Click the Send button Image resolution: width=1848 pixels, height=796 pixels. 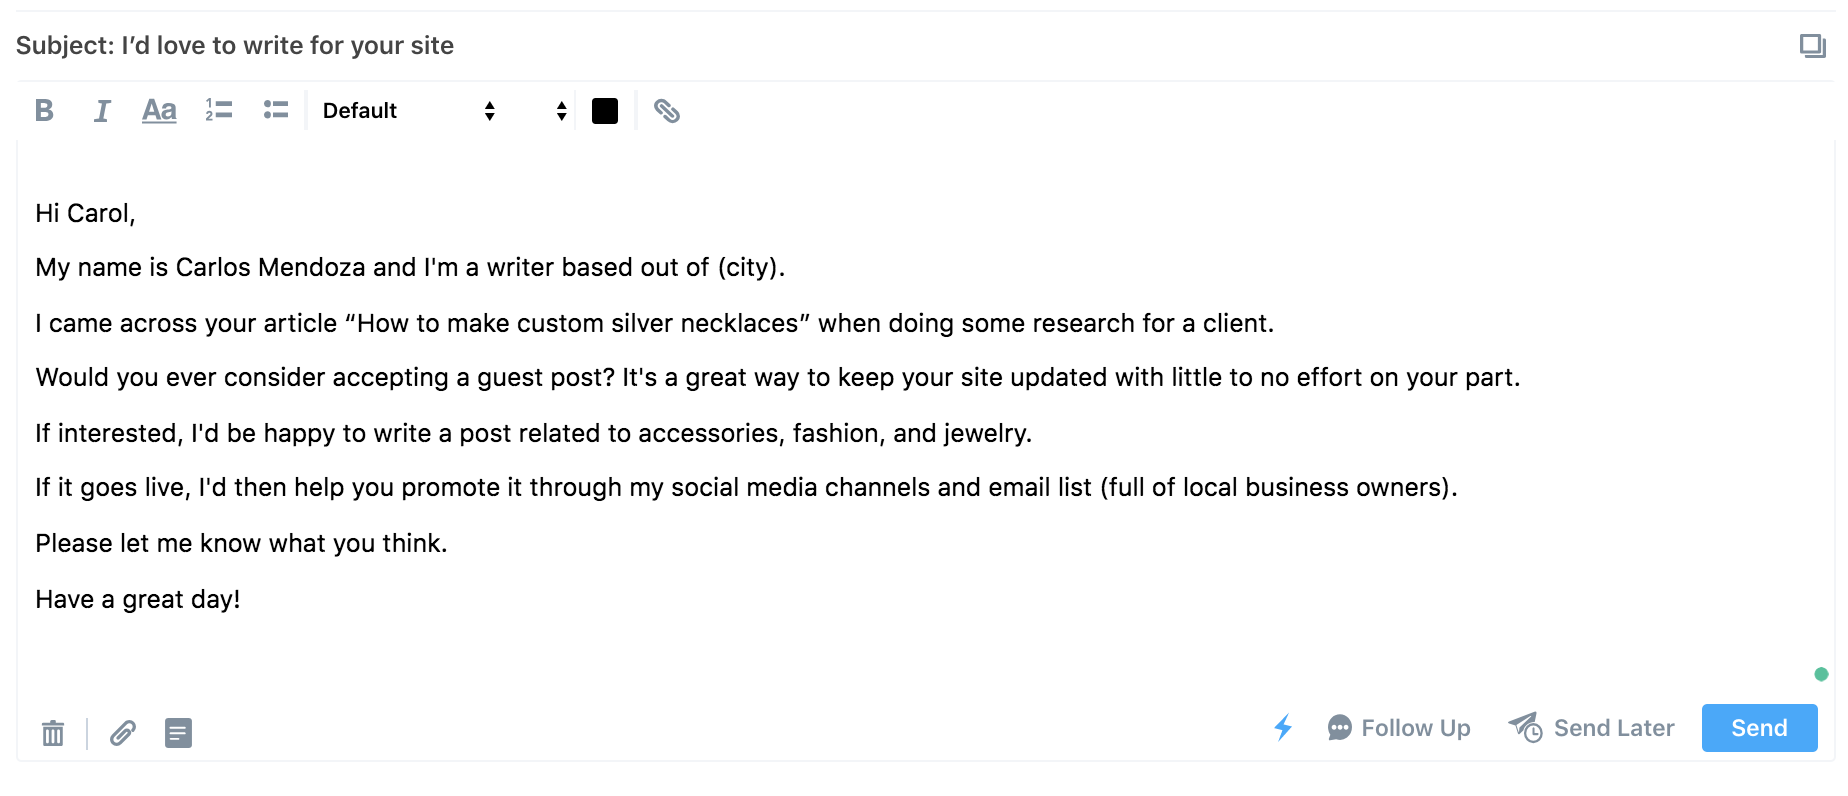tap(1759, 728)
